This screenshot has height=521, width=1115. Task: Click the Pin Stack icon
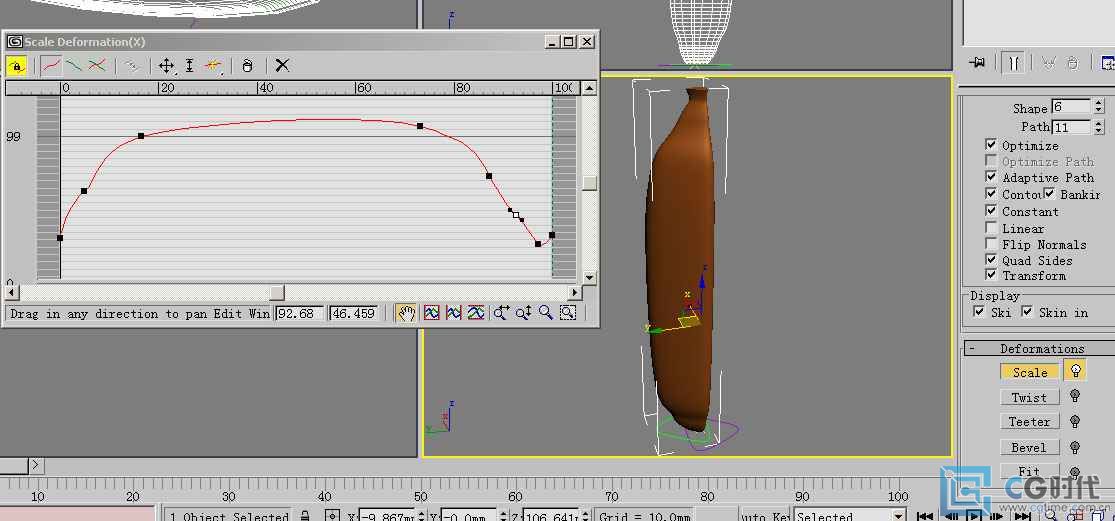point(977,63)
